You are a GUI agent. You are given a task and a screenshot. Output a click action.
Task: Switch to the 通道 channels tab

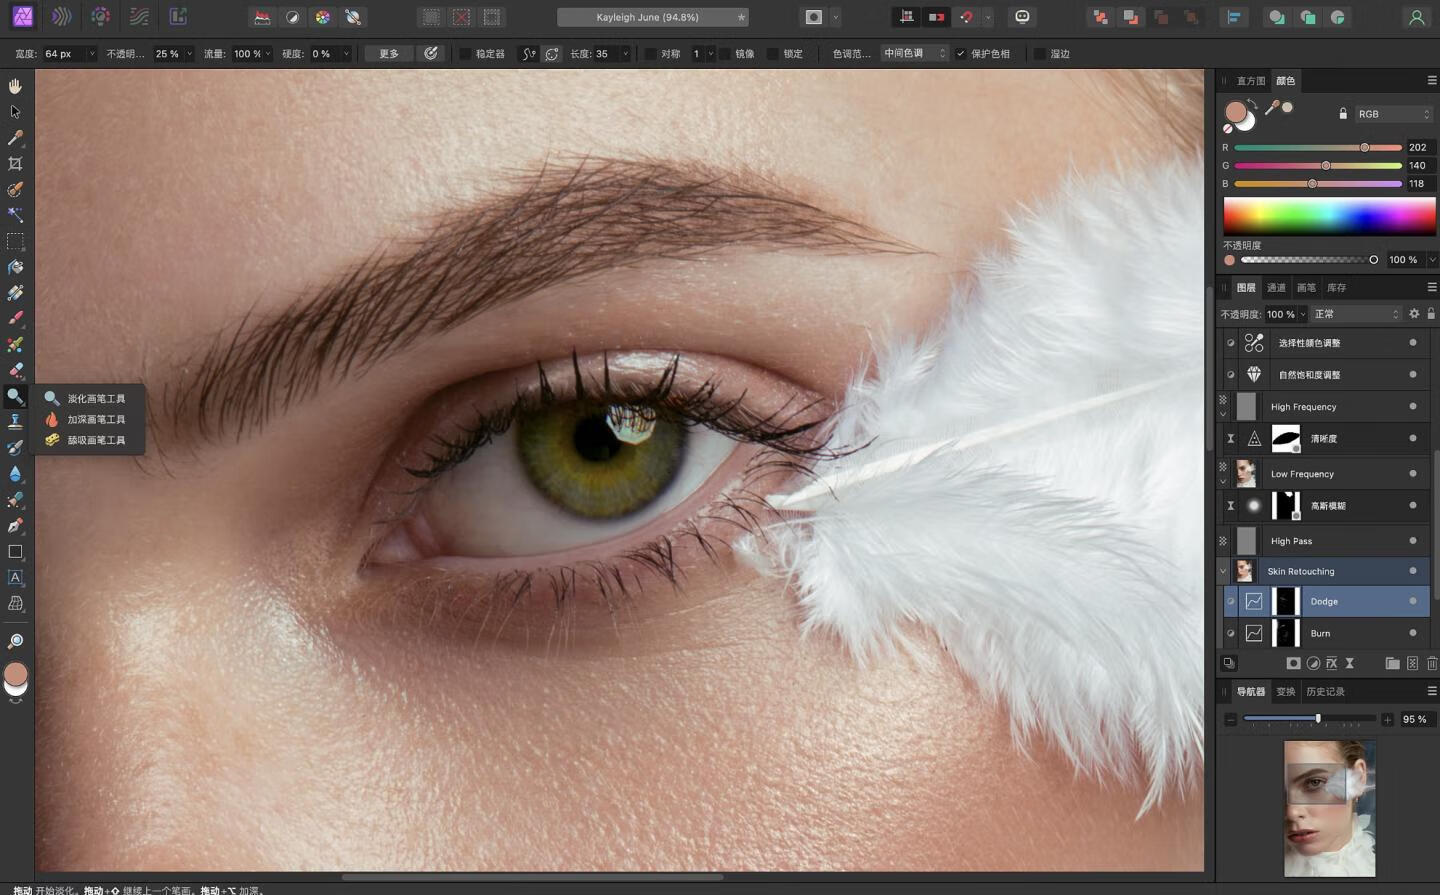pos(1276,288)
